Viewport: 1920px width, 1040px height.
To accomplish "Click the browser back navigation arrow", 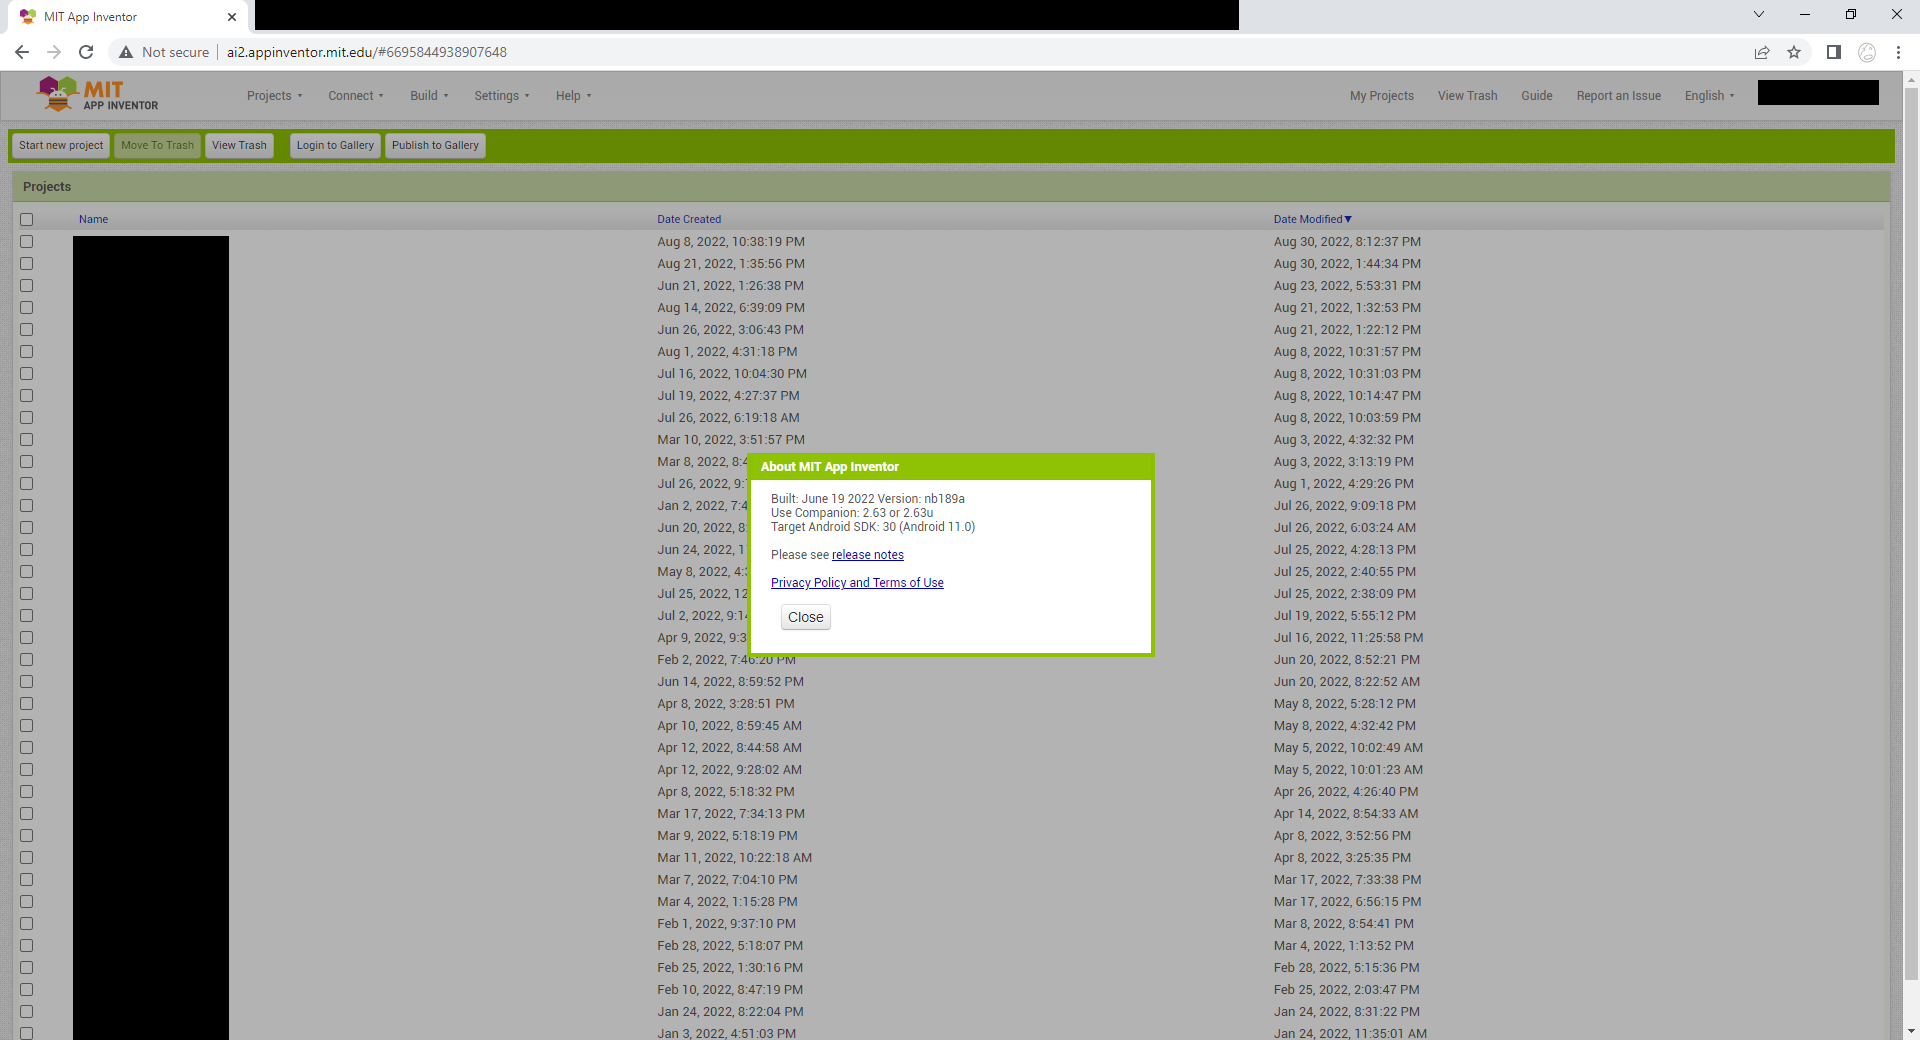I will point(21,52).
